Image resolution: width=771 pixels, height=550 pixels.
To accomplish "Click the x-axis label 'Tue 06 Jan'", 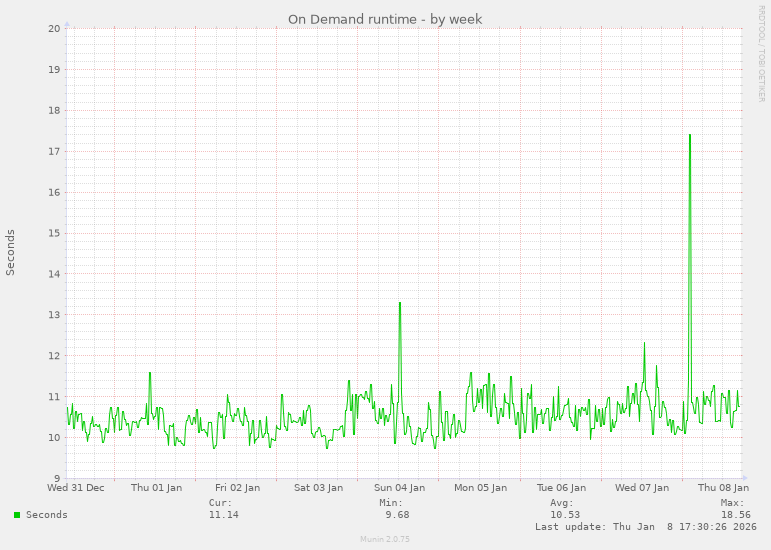I will [x=561, y=488].
